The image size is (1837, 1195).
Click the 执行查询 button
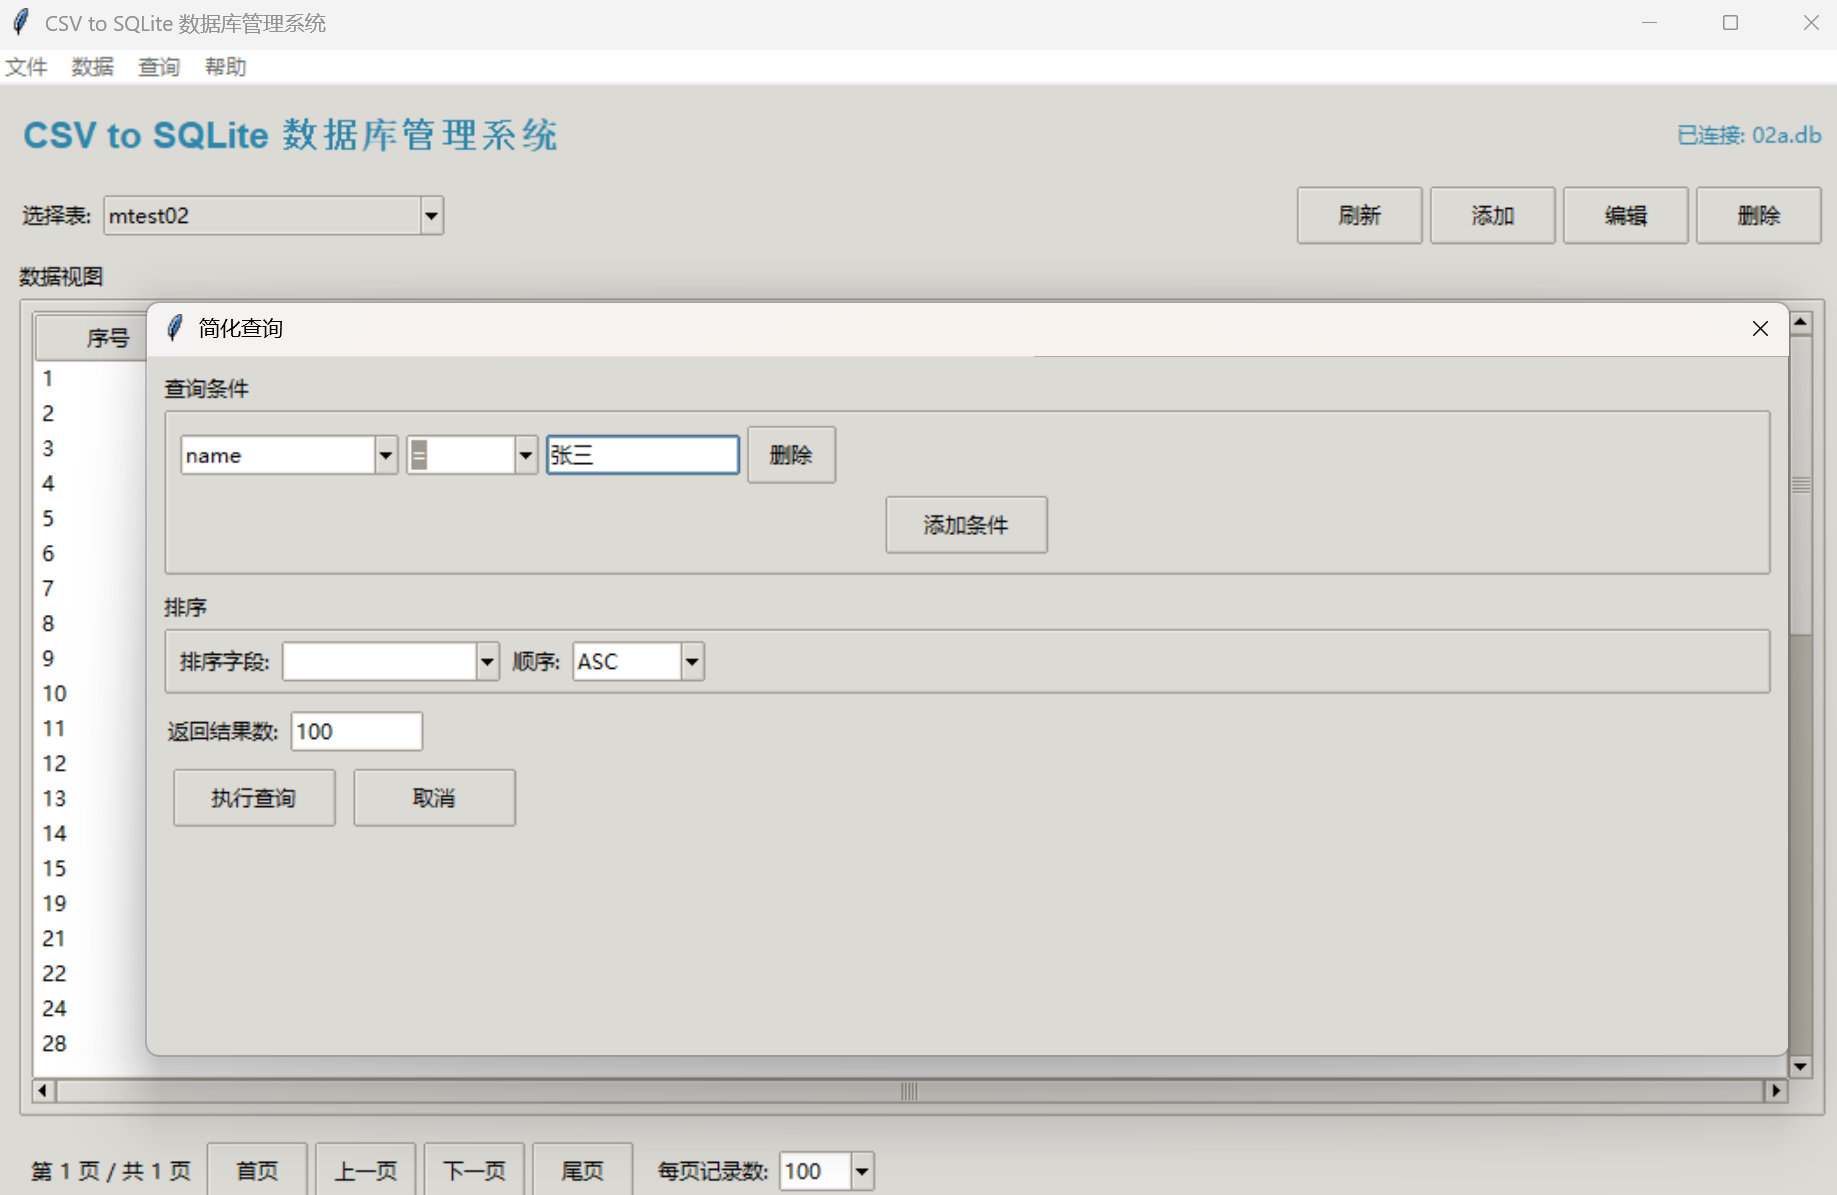(253, 797)
